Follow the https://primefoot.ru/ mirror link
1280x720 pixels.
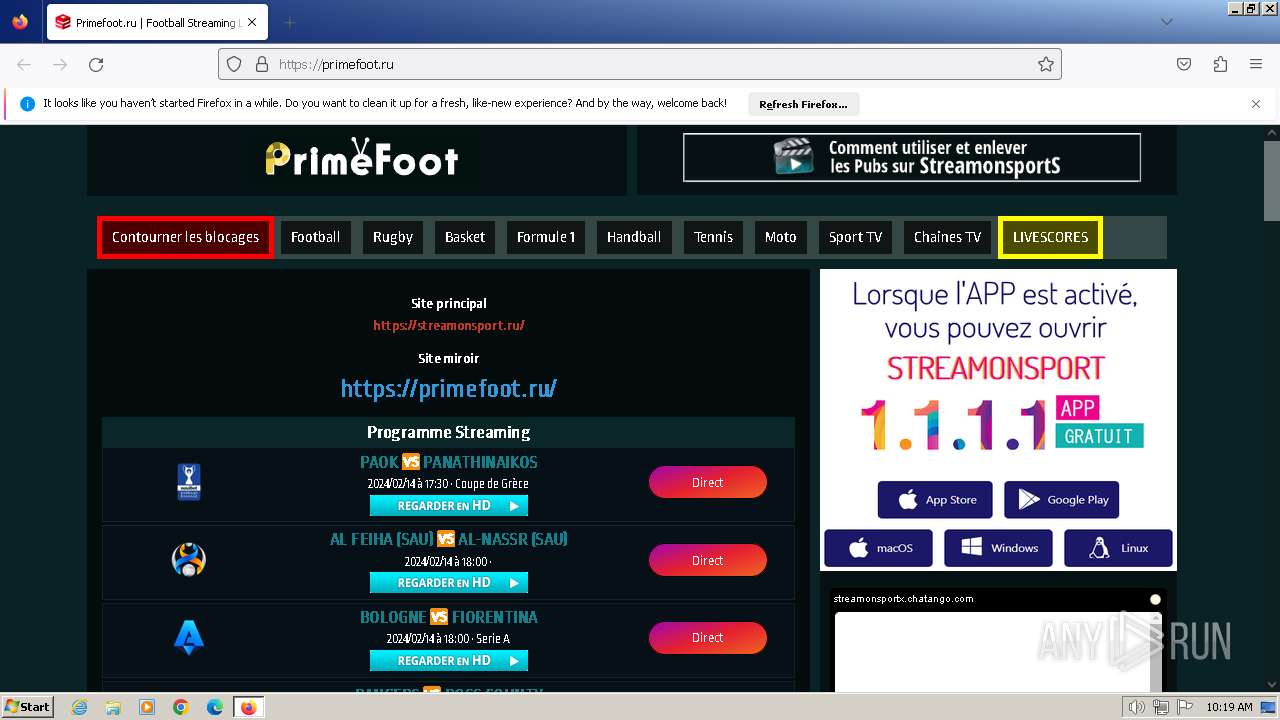coord(449,388)
